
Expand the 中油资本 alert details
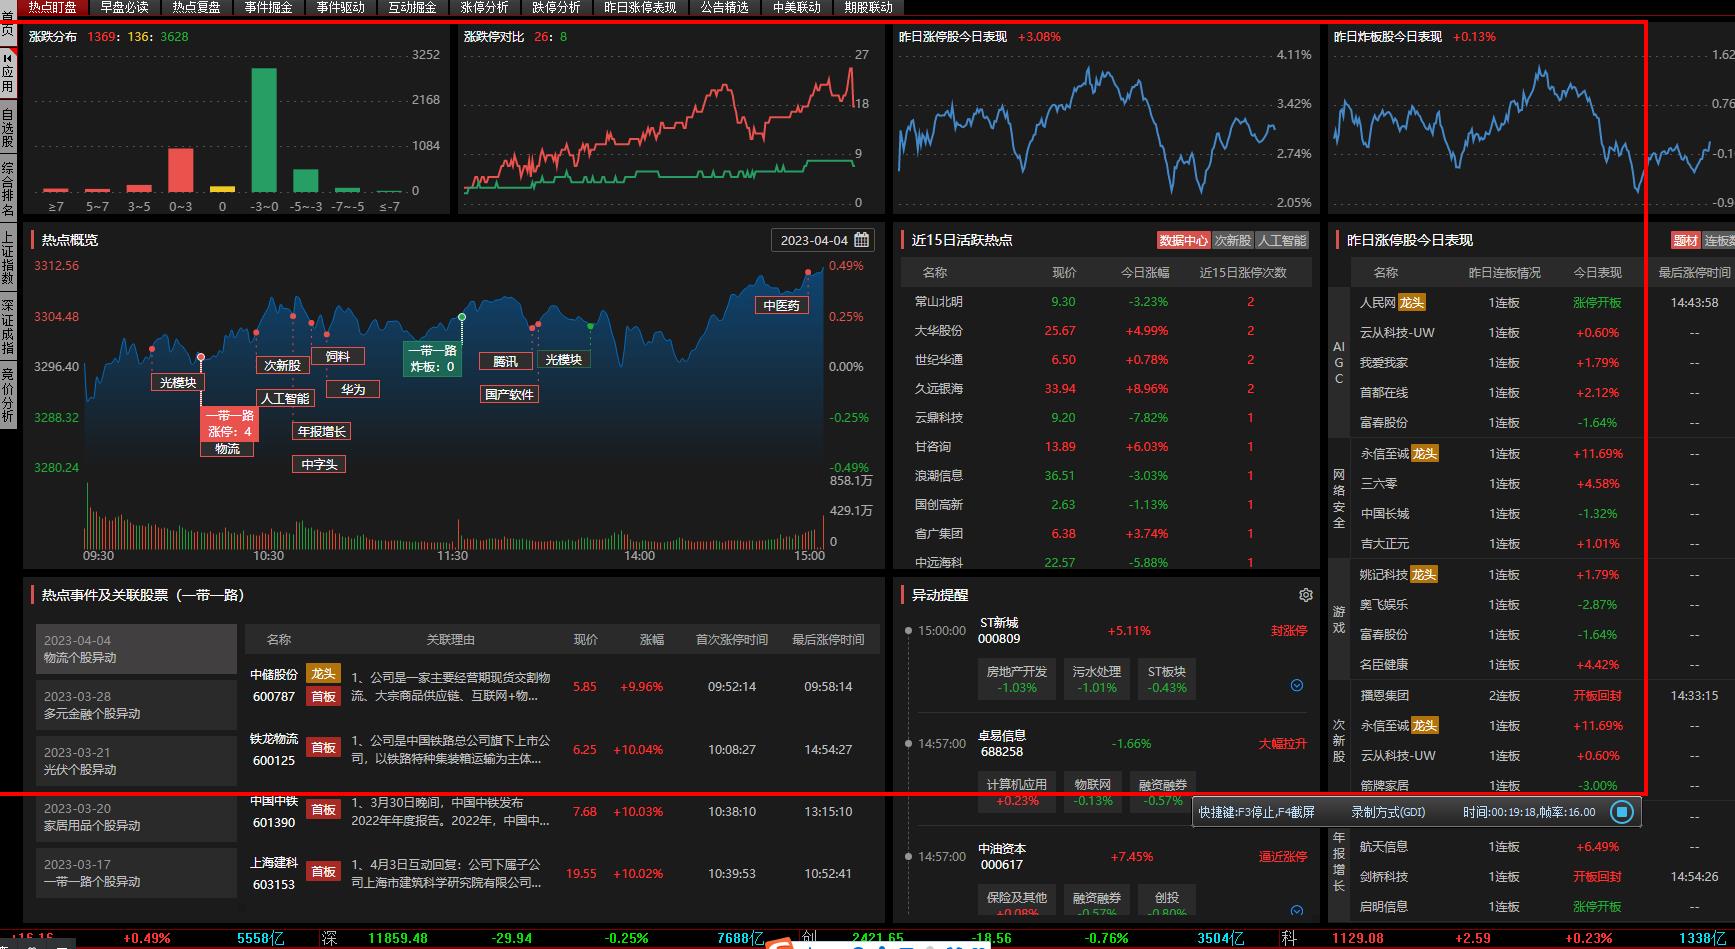(1297, 910)
